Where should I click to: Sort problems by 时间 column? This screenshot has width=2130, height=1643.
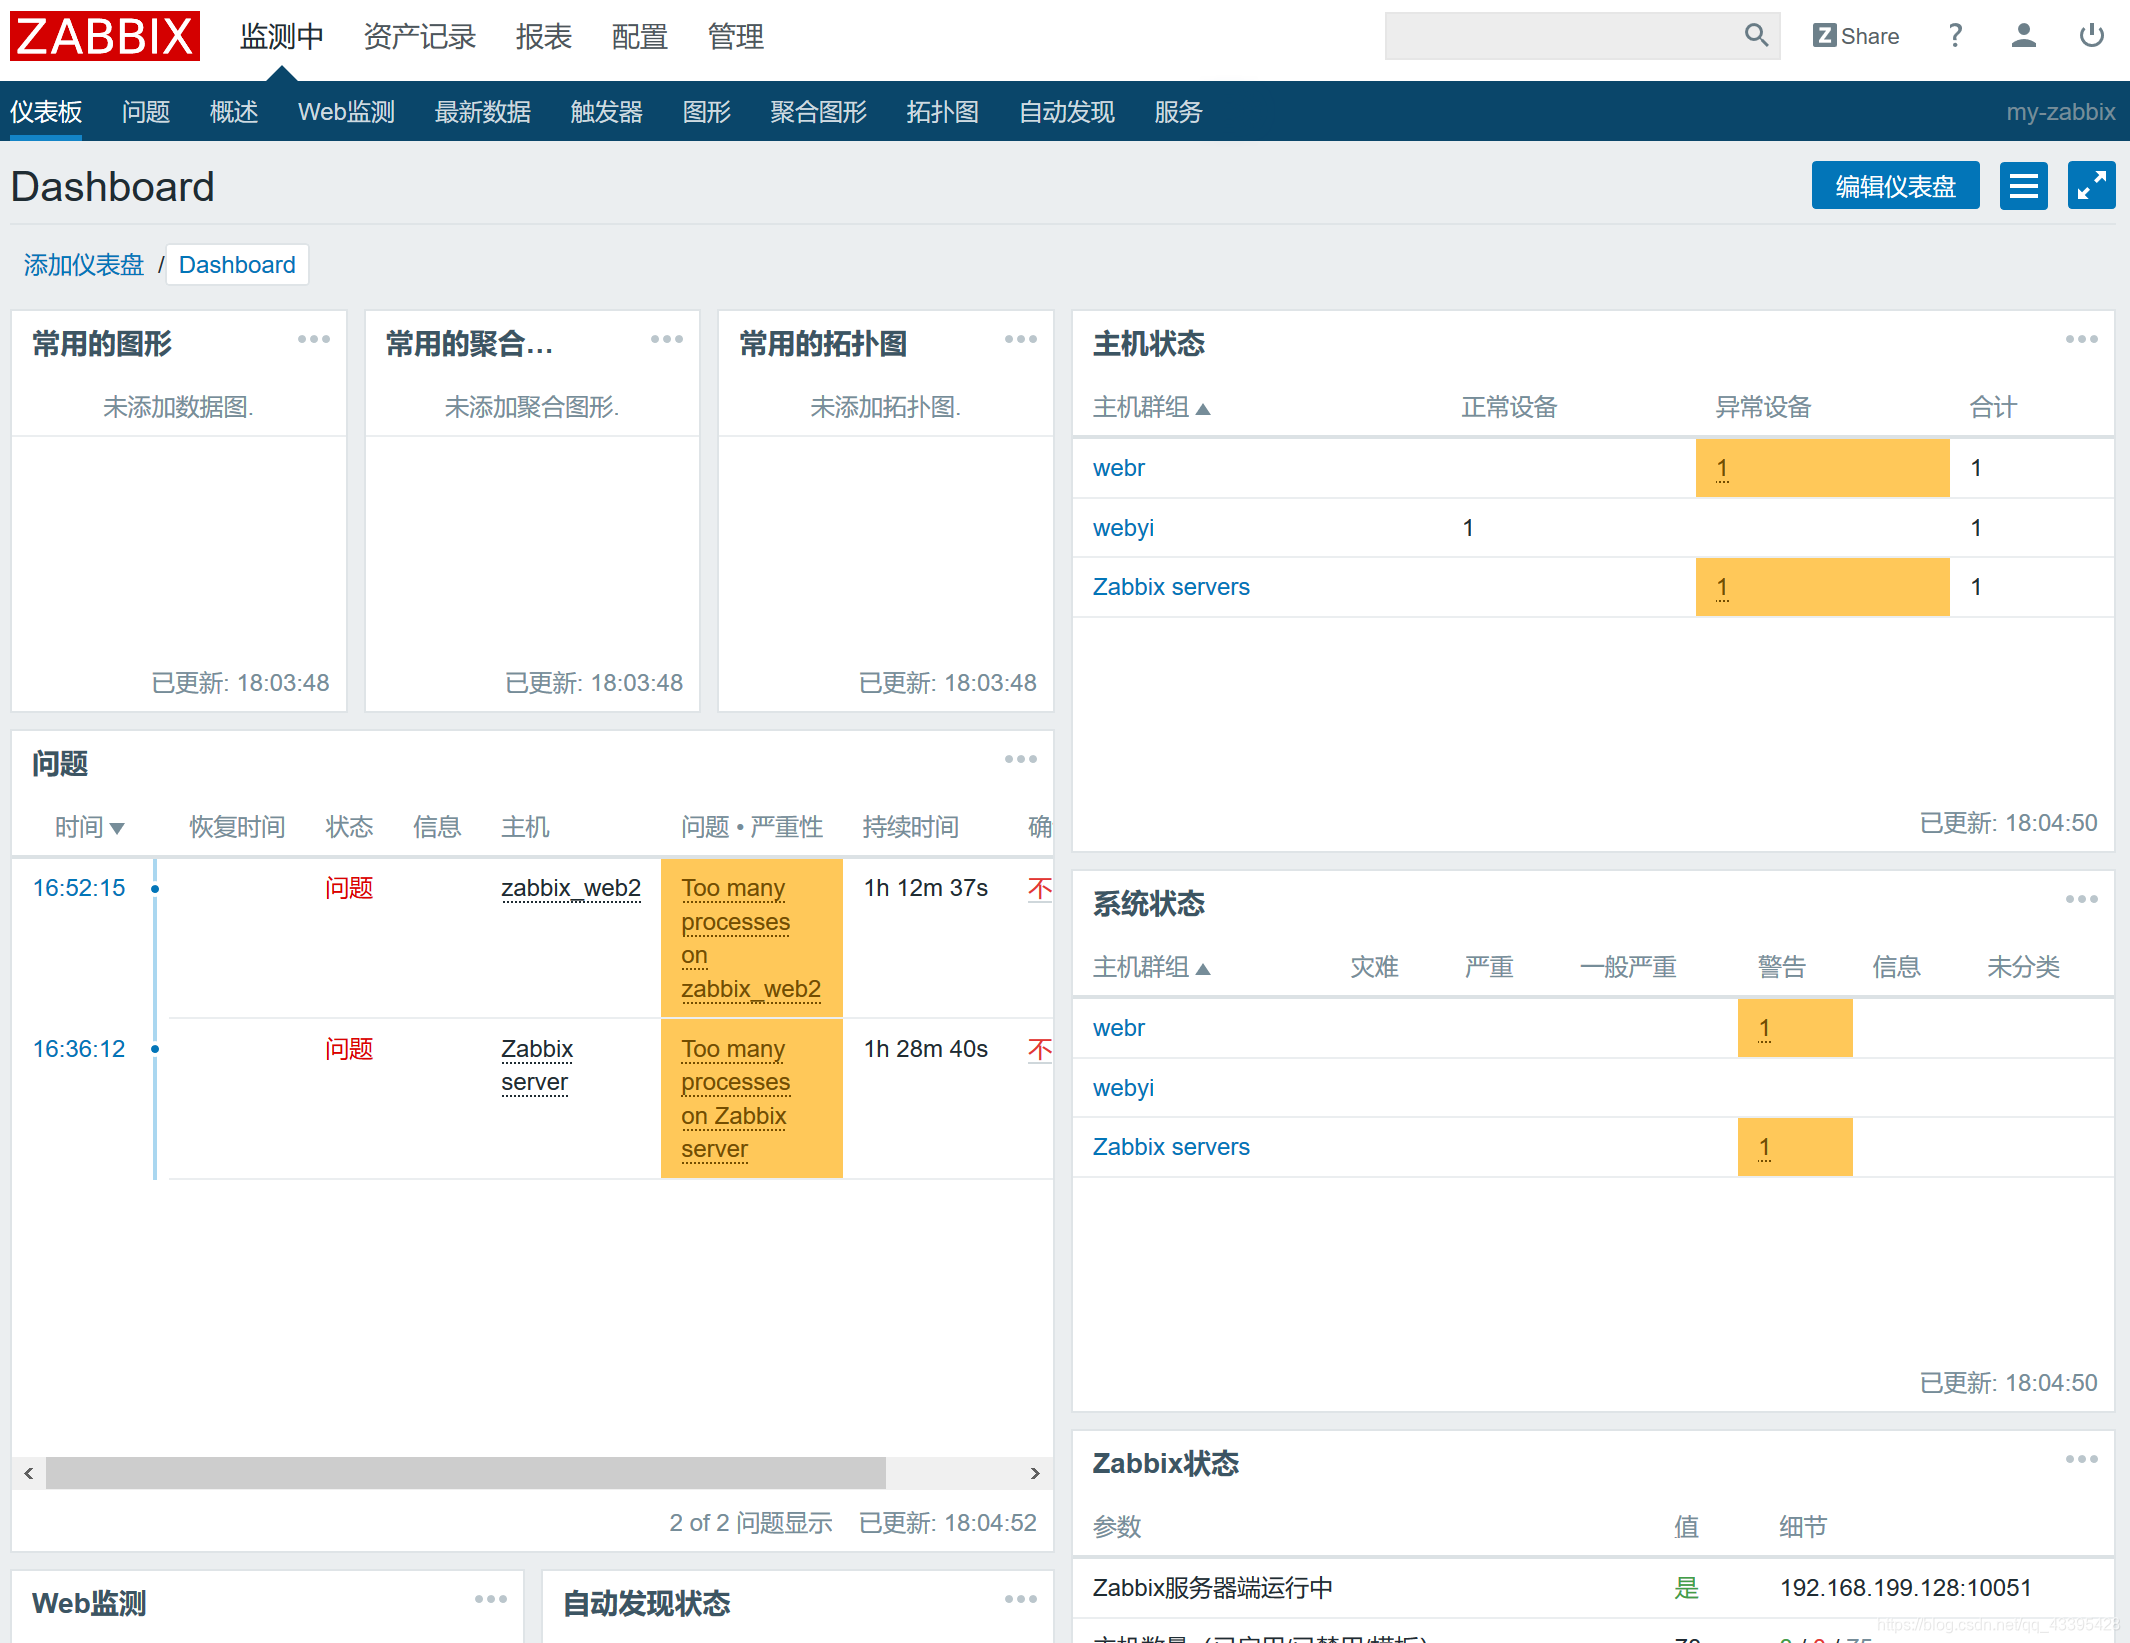89,828
